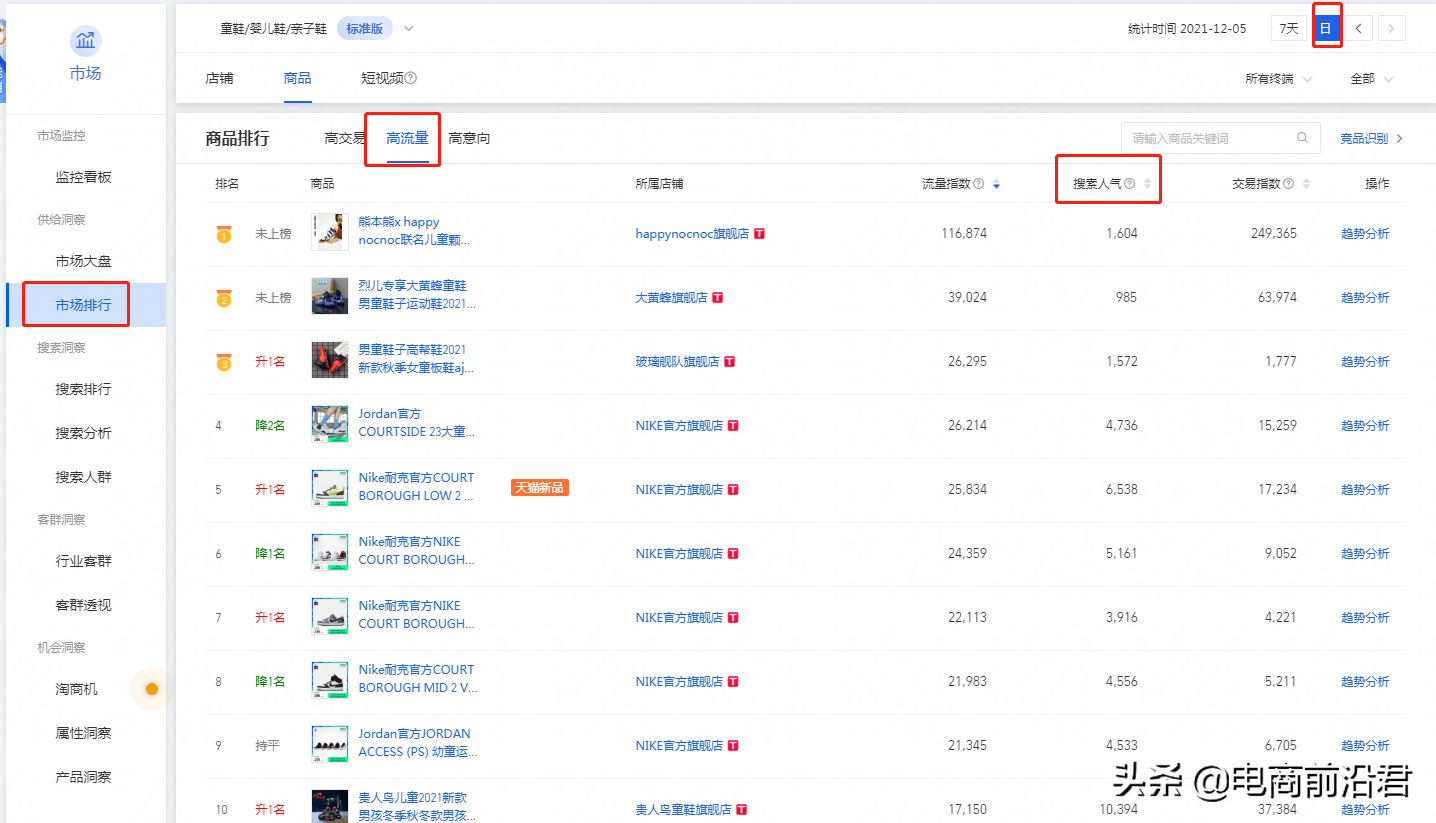Open the 全部 filter dropdown
Screen dimensions: 1436x823
1372,78
